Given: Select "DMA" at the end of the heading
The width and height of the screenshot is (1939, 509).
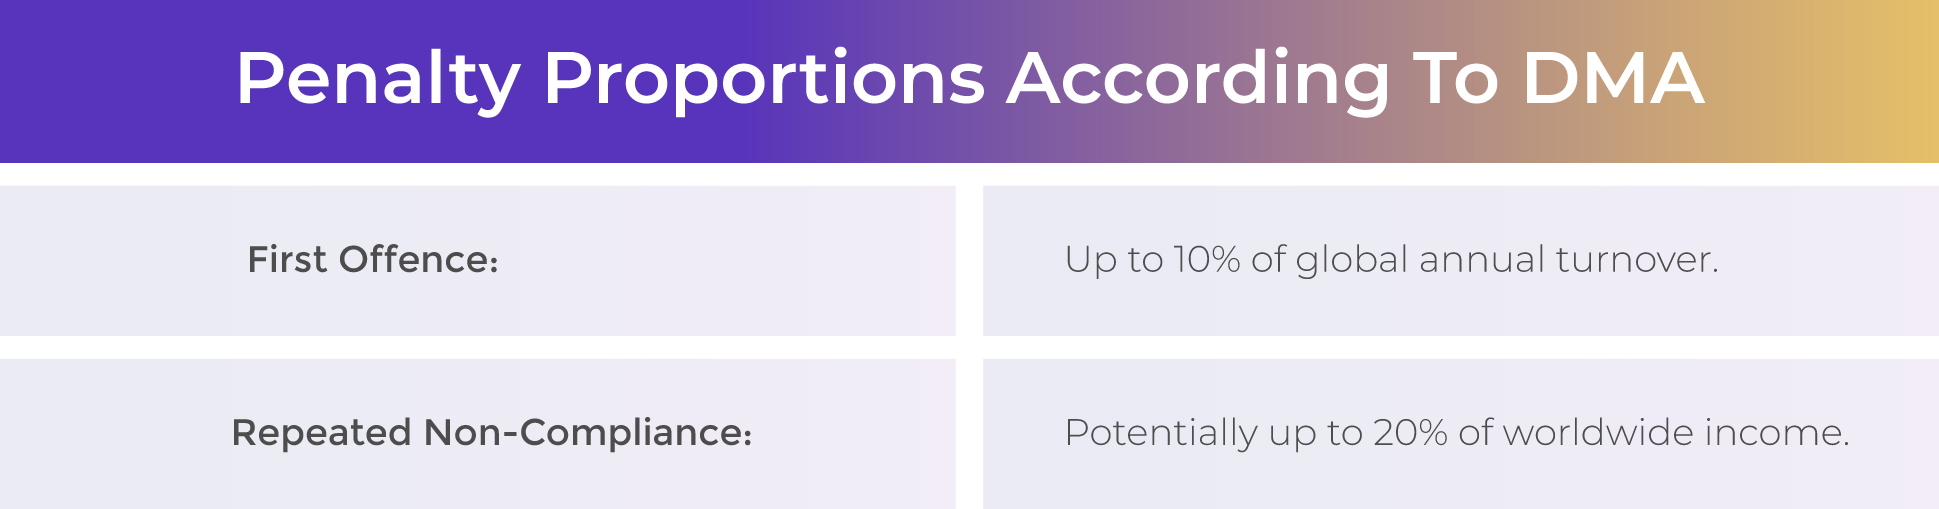Looking at the screenshot, I should click(1613, 78).
